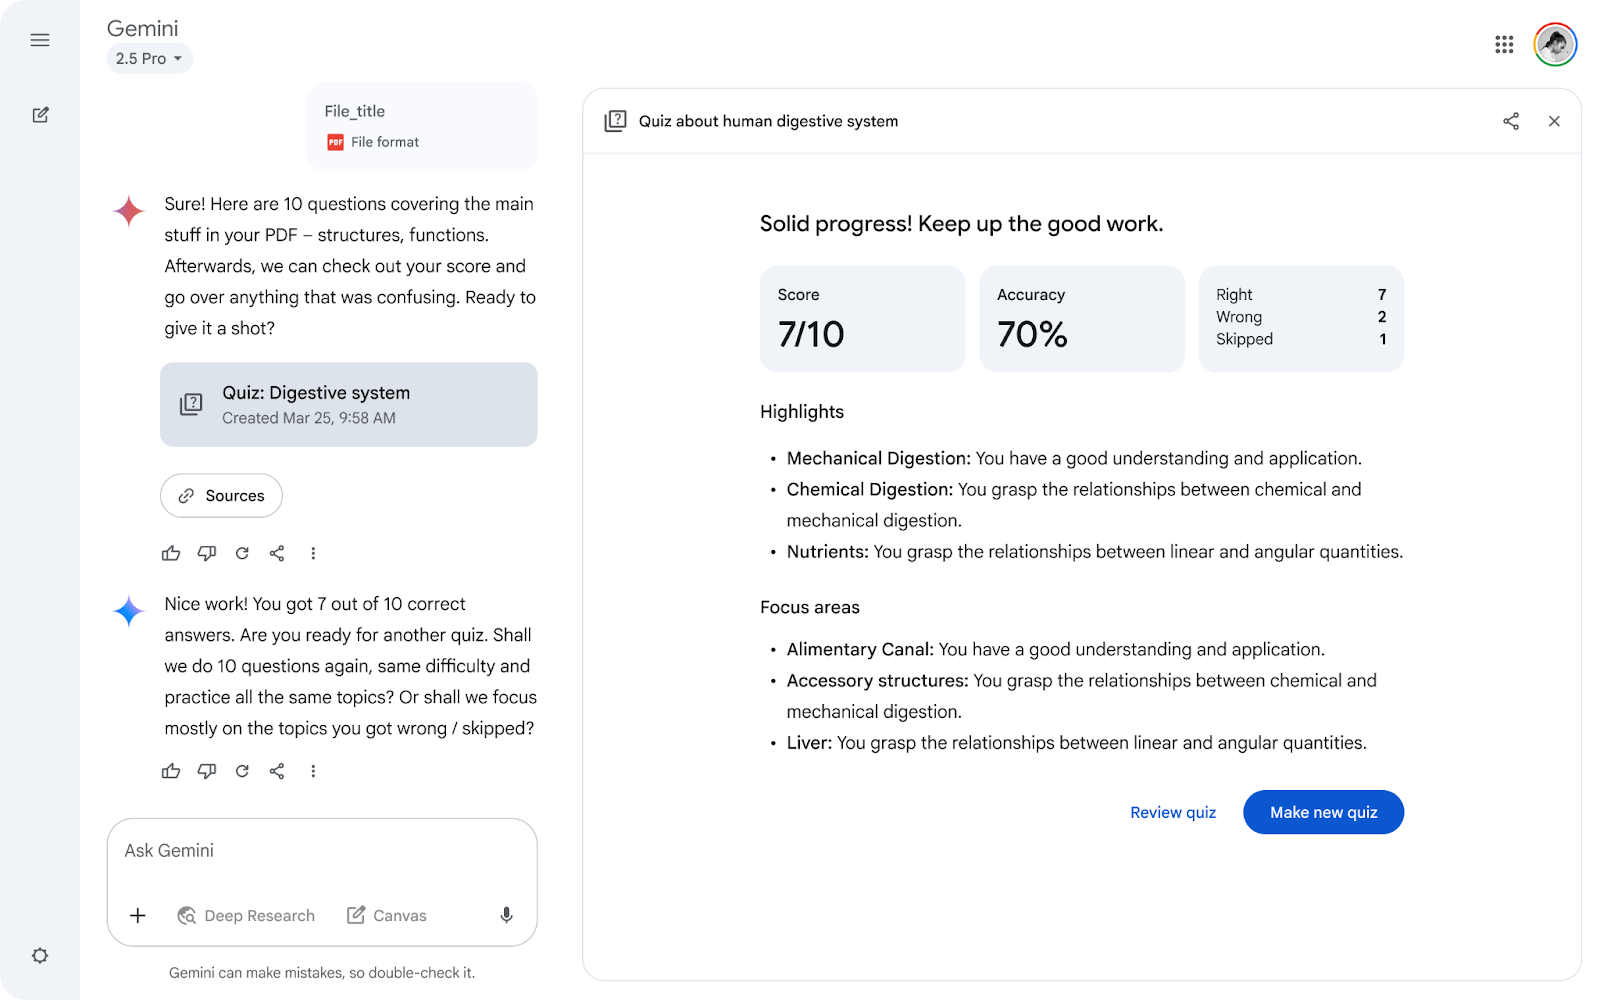The height and width of the screenshot is (1000, 1600).
Task: Share the quiz panel via the share icon
Action: 1511,121
